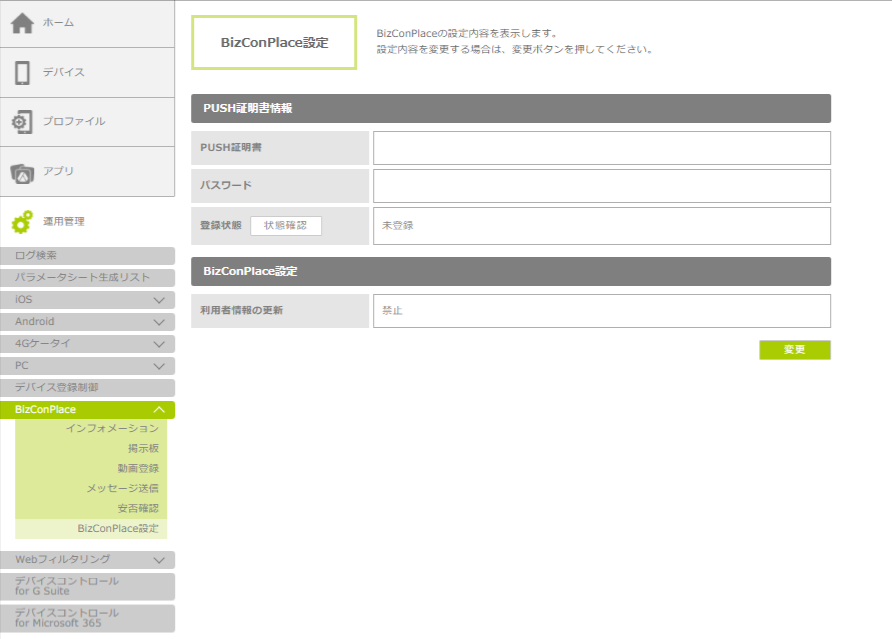
Task: Expand the 4Gケータイ menu section
Action: (158, 344)
